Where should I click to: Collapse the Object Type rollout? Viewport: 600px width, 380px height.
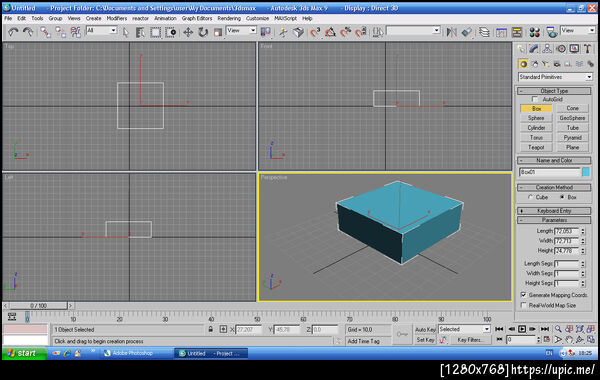coord(554,91)
